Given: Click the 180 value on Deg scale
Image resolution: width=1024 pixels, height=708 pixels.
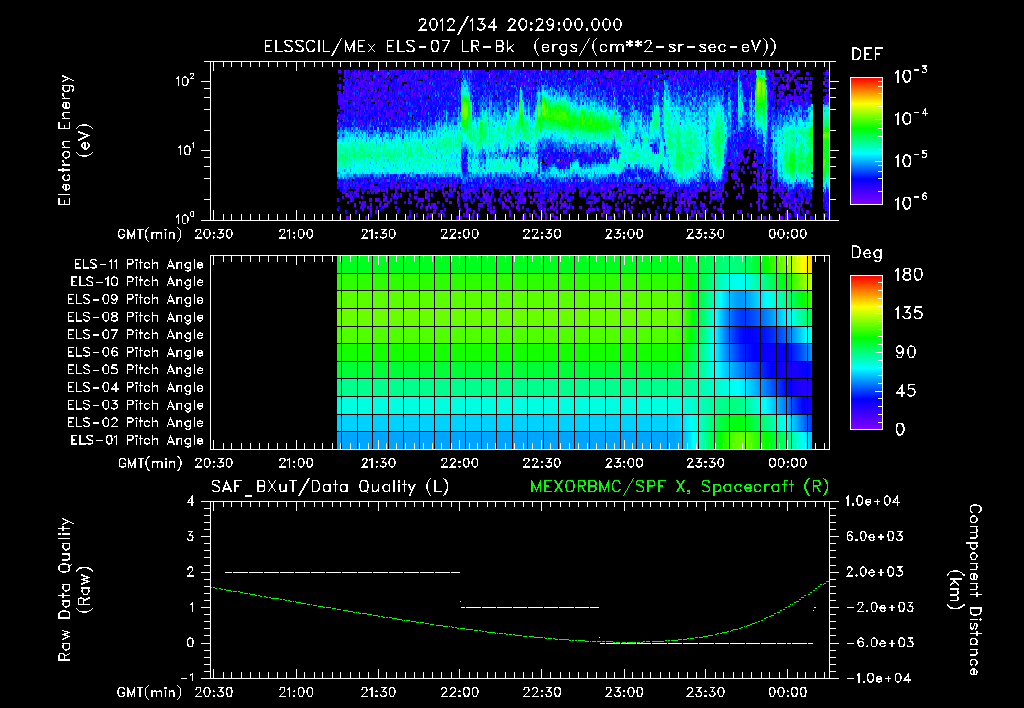Looking at the screenshot, I should (x=908, y=275).
